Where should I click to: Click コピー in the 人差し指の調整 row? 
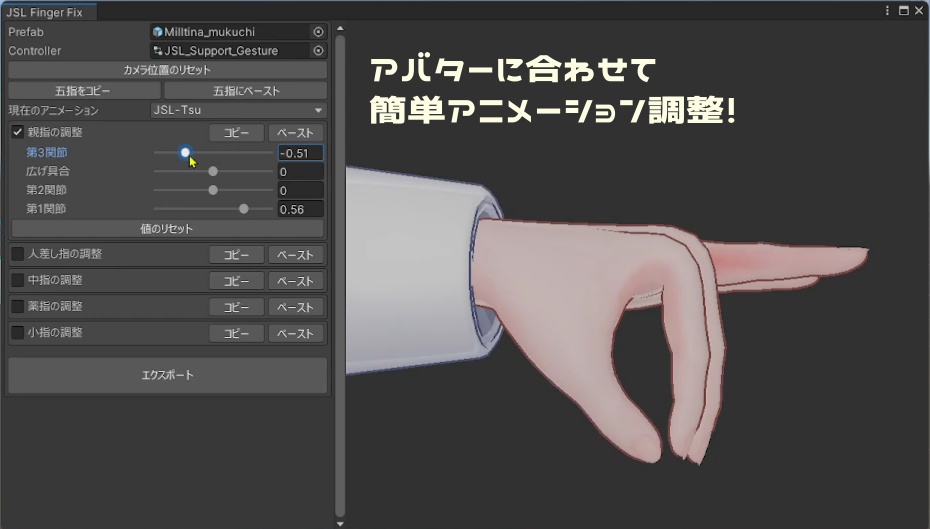click(x=236, y=255)
